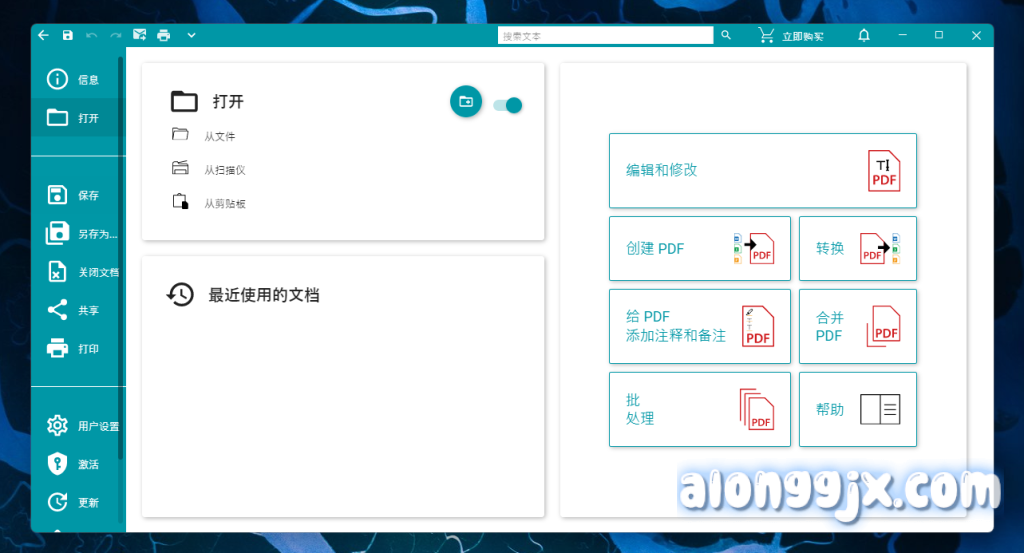Click the email envelope icon in toolbar
Screen dimensions: 1024x553
pos(140,35)
